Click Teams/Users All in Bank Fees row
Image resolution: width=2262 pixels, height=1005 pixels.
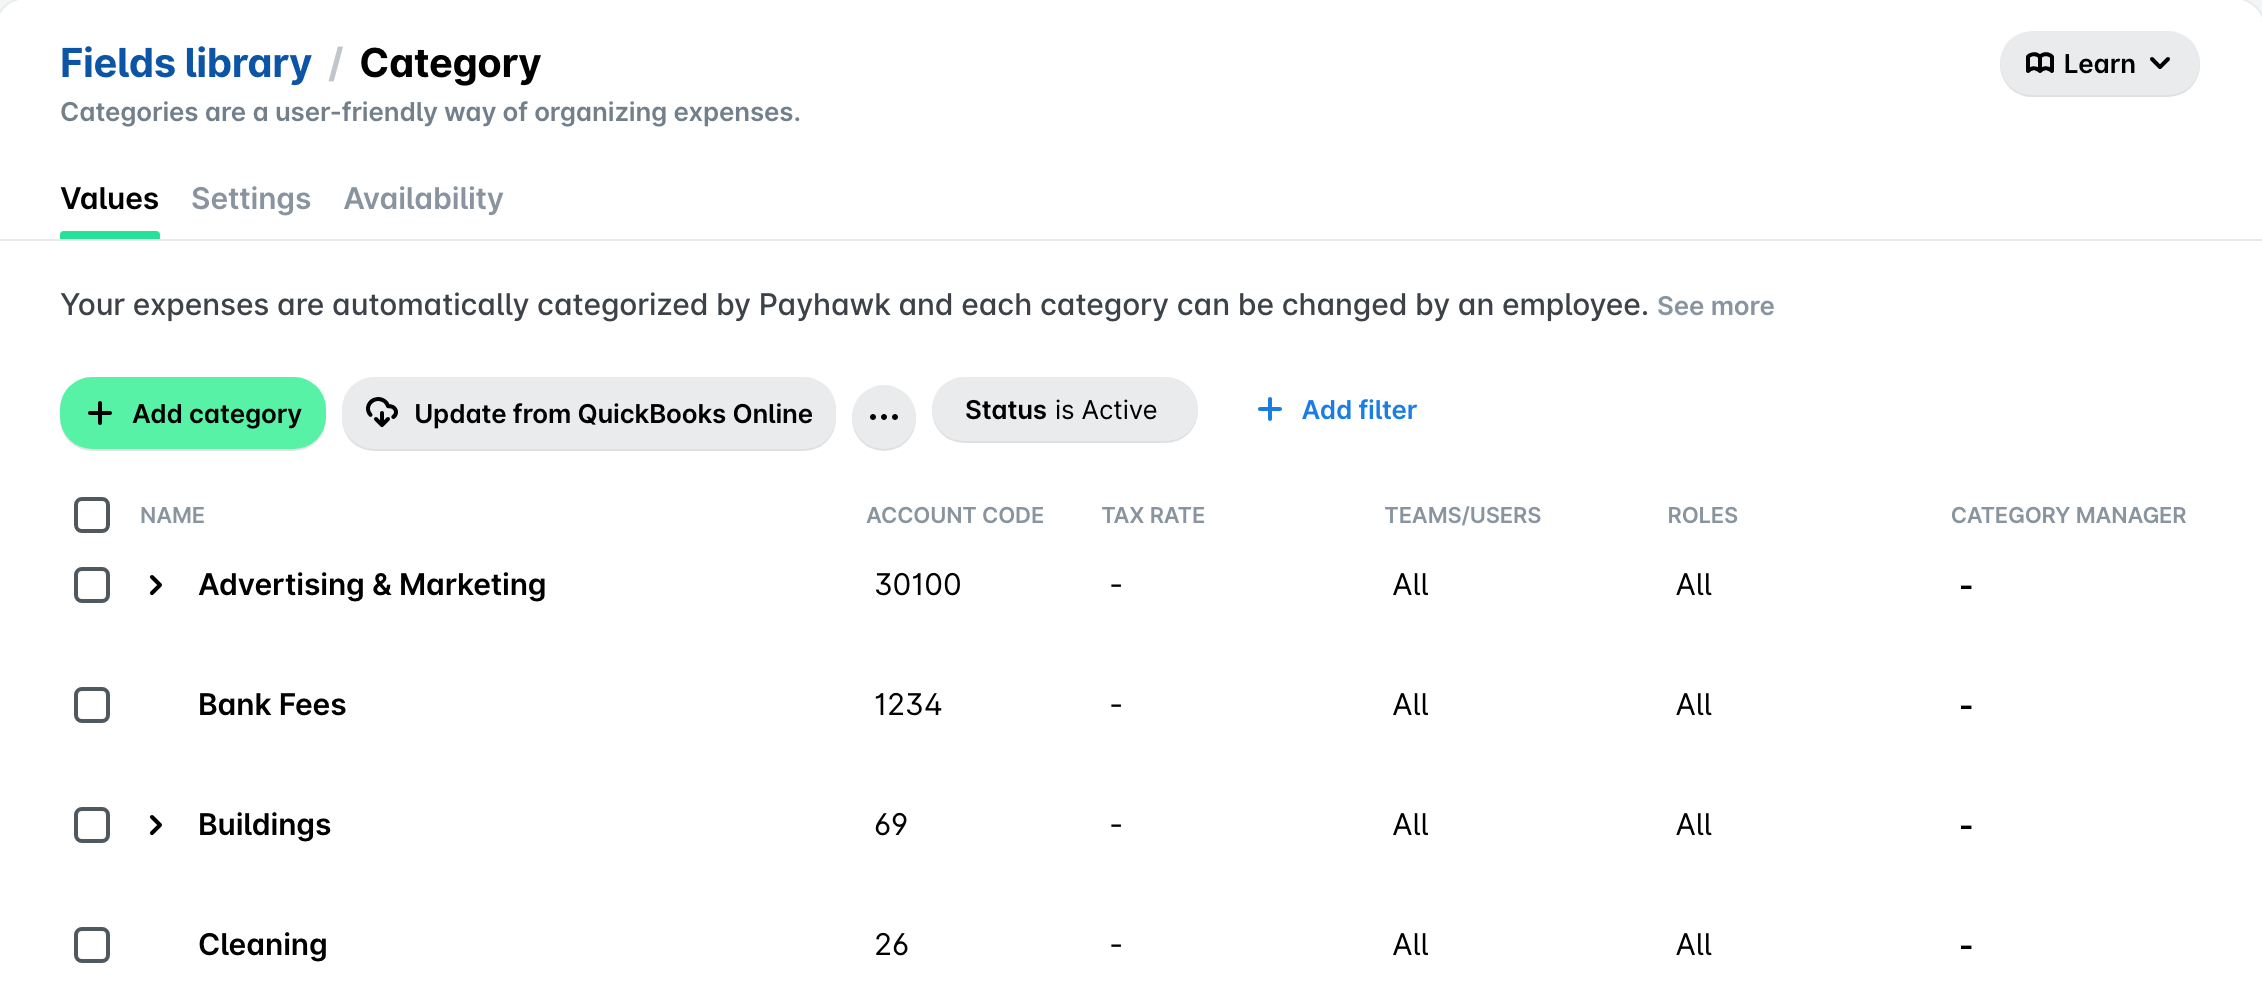click(1410, 705)
